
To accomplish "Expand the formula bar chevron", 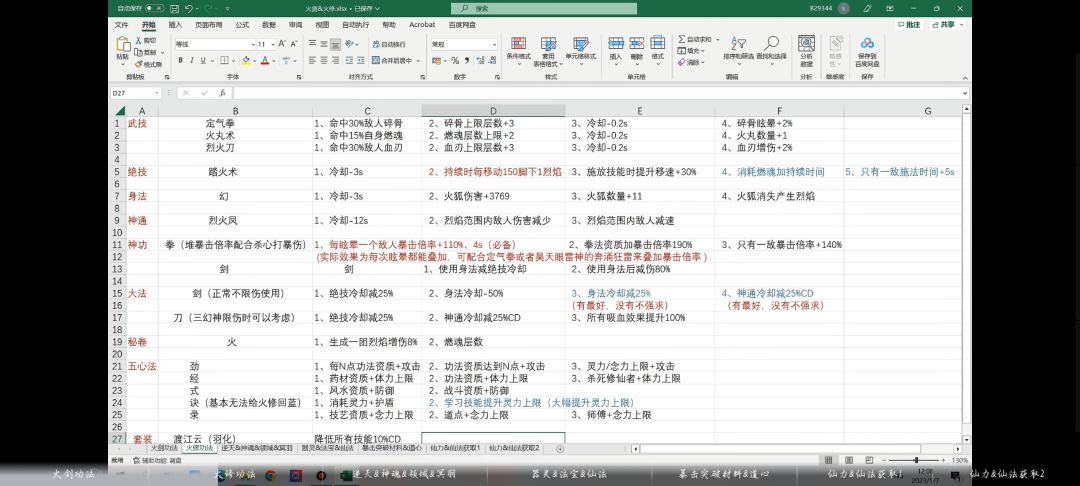I will (x=965, y=93).
